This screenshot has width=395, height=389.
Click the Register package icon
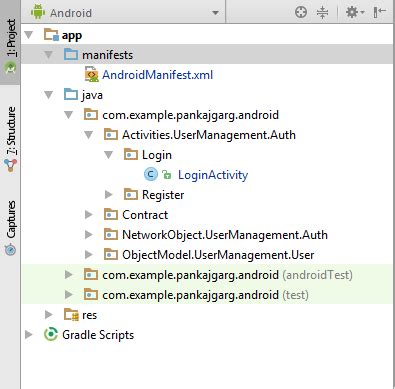[x=131, y=195]
